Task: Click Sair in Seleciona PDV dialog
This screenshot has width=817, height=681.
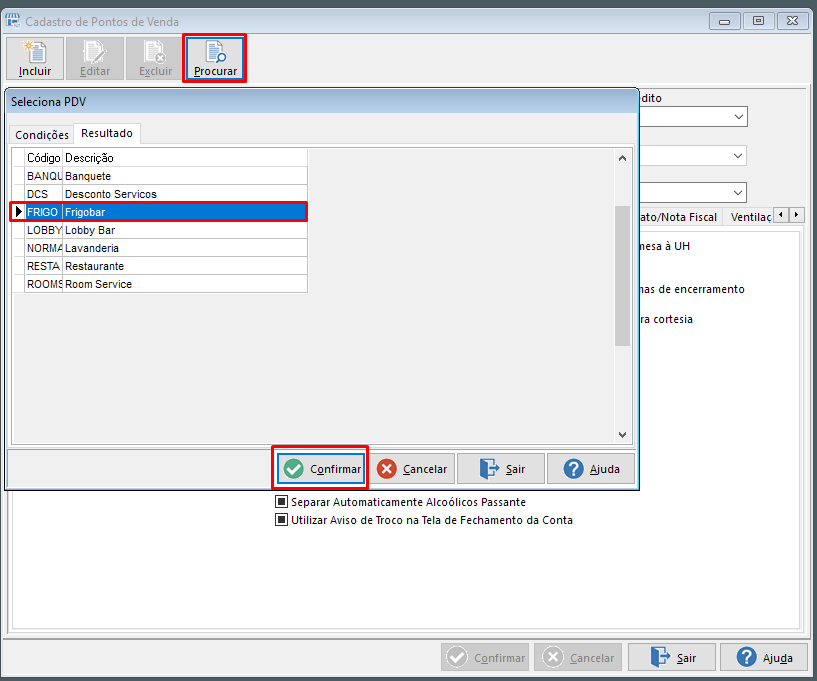Action: [501, 468]
